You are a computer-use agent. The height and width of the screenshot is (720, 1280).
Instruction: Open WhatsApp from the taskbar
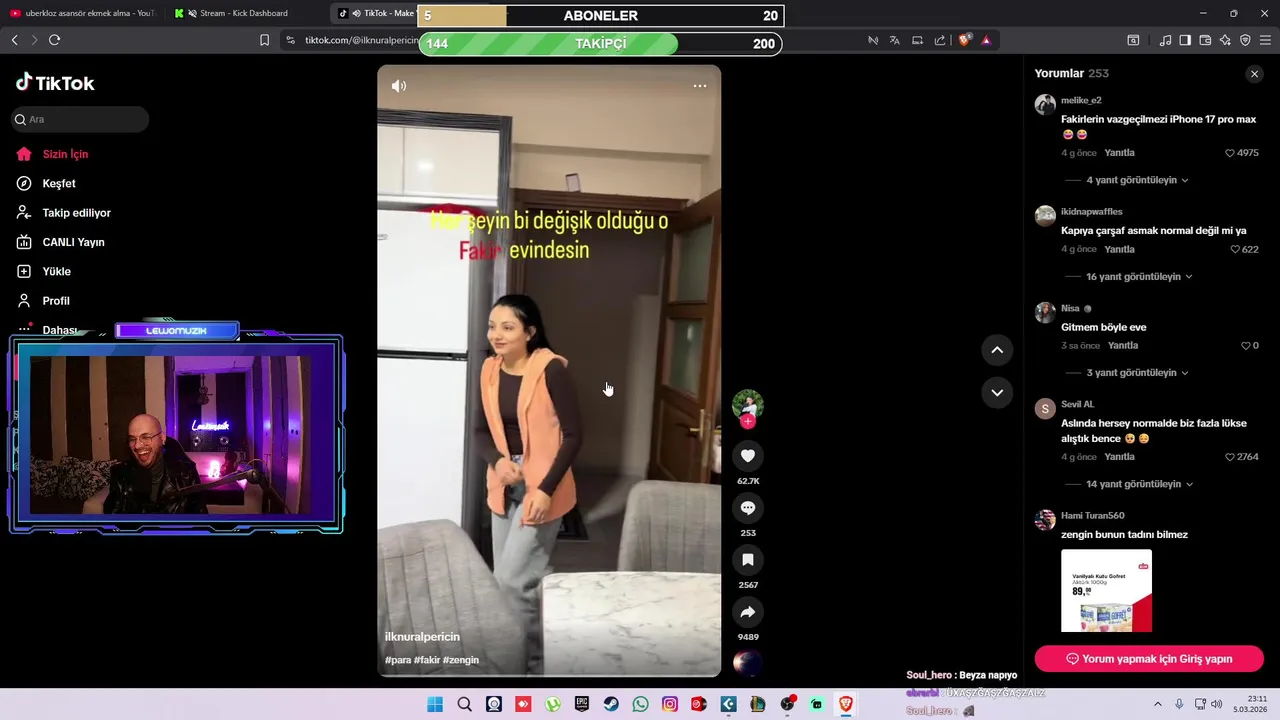(640, 704)
